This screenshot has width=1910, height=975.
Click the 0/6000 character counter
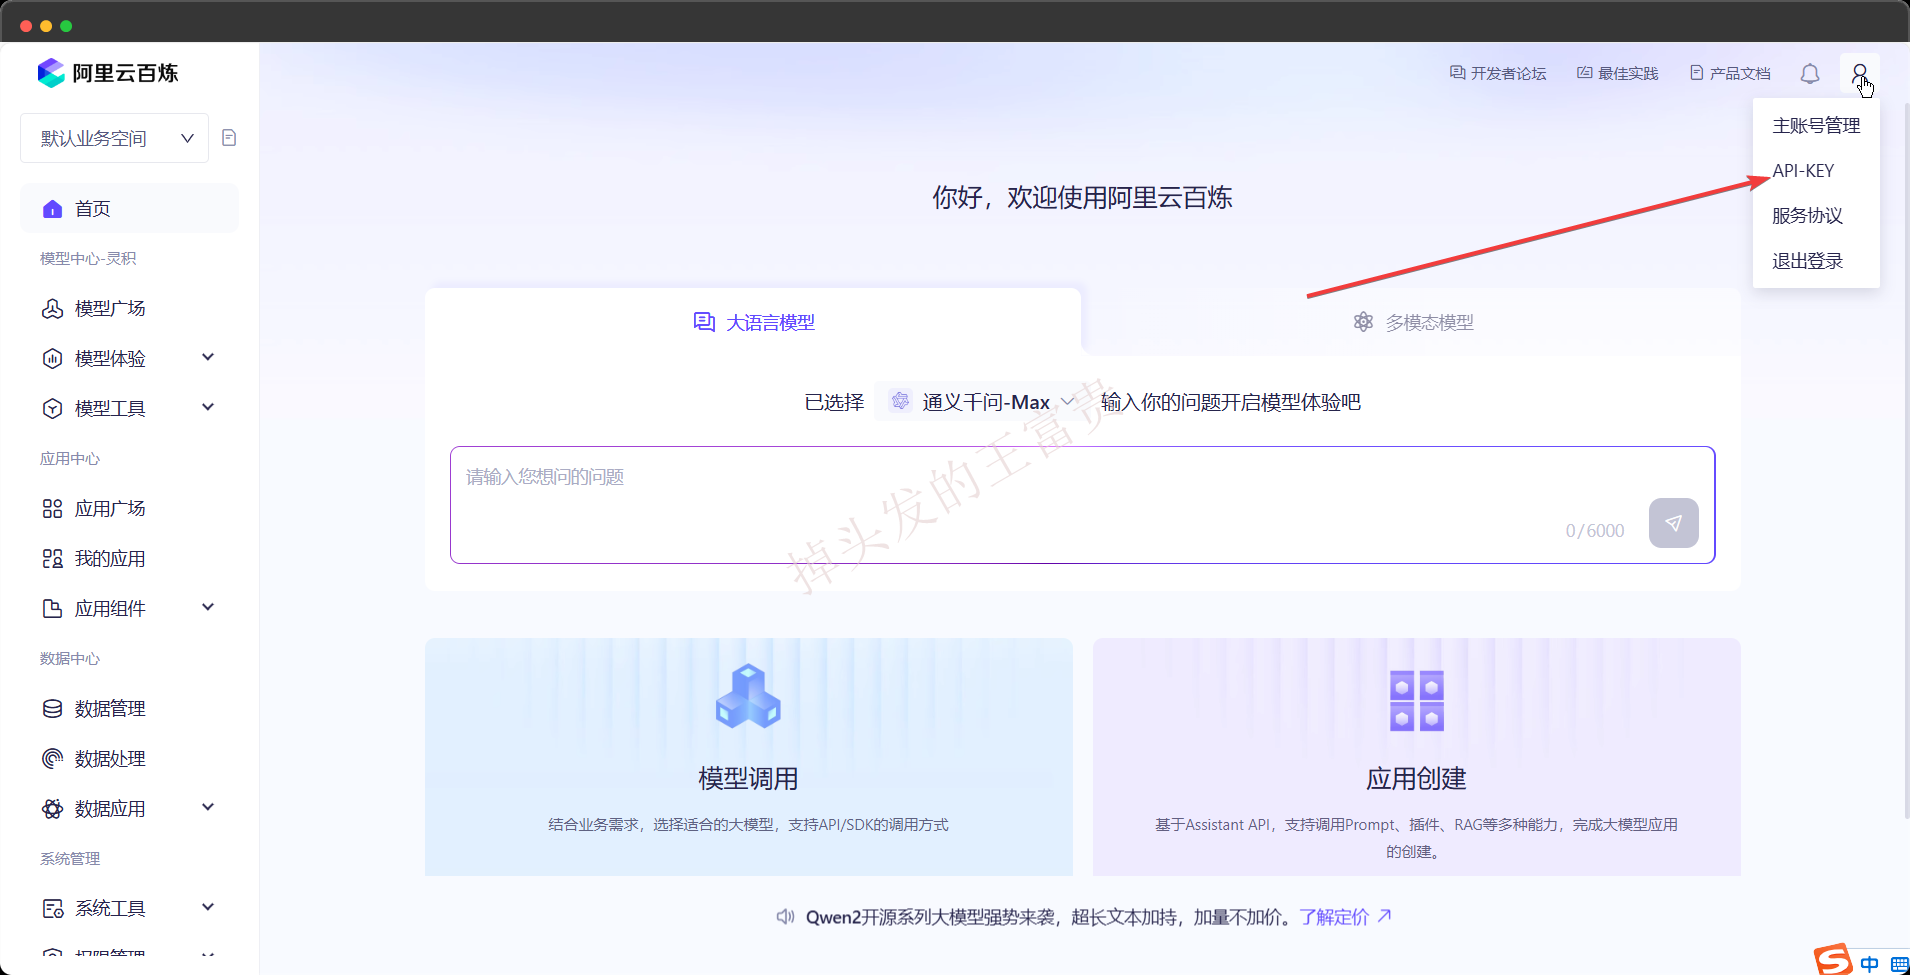coord(1594,531)
